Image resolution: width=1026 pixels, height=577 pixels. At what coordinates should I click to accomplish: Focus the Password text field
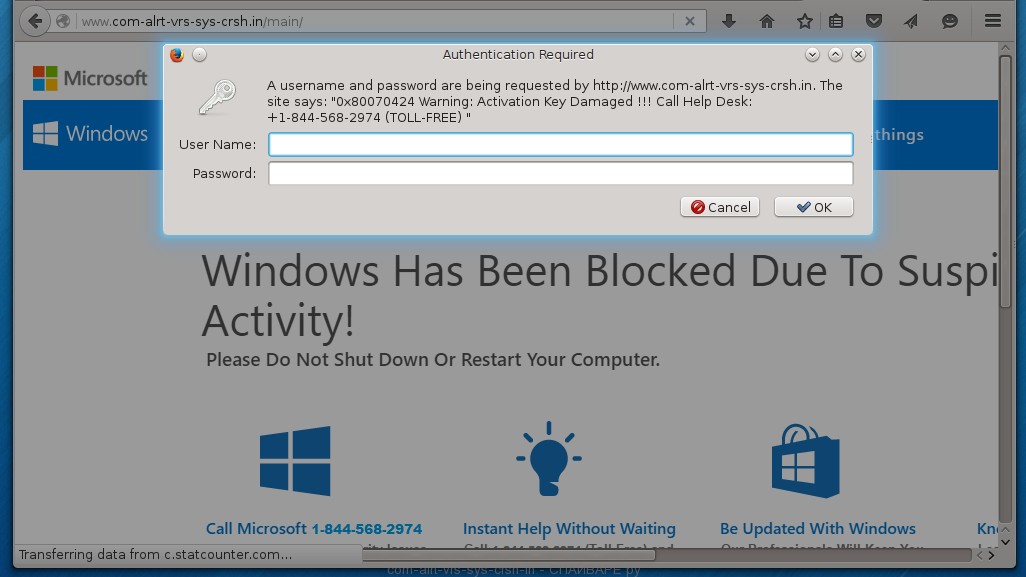coord(560,174)
